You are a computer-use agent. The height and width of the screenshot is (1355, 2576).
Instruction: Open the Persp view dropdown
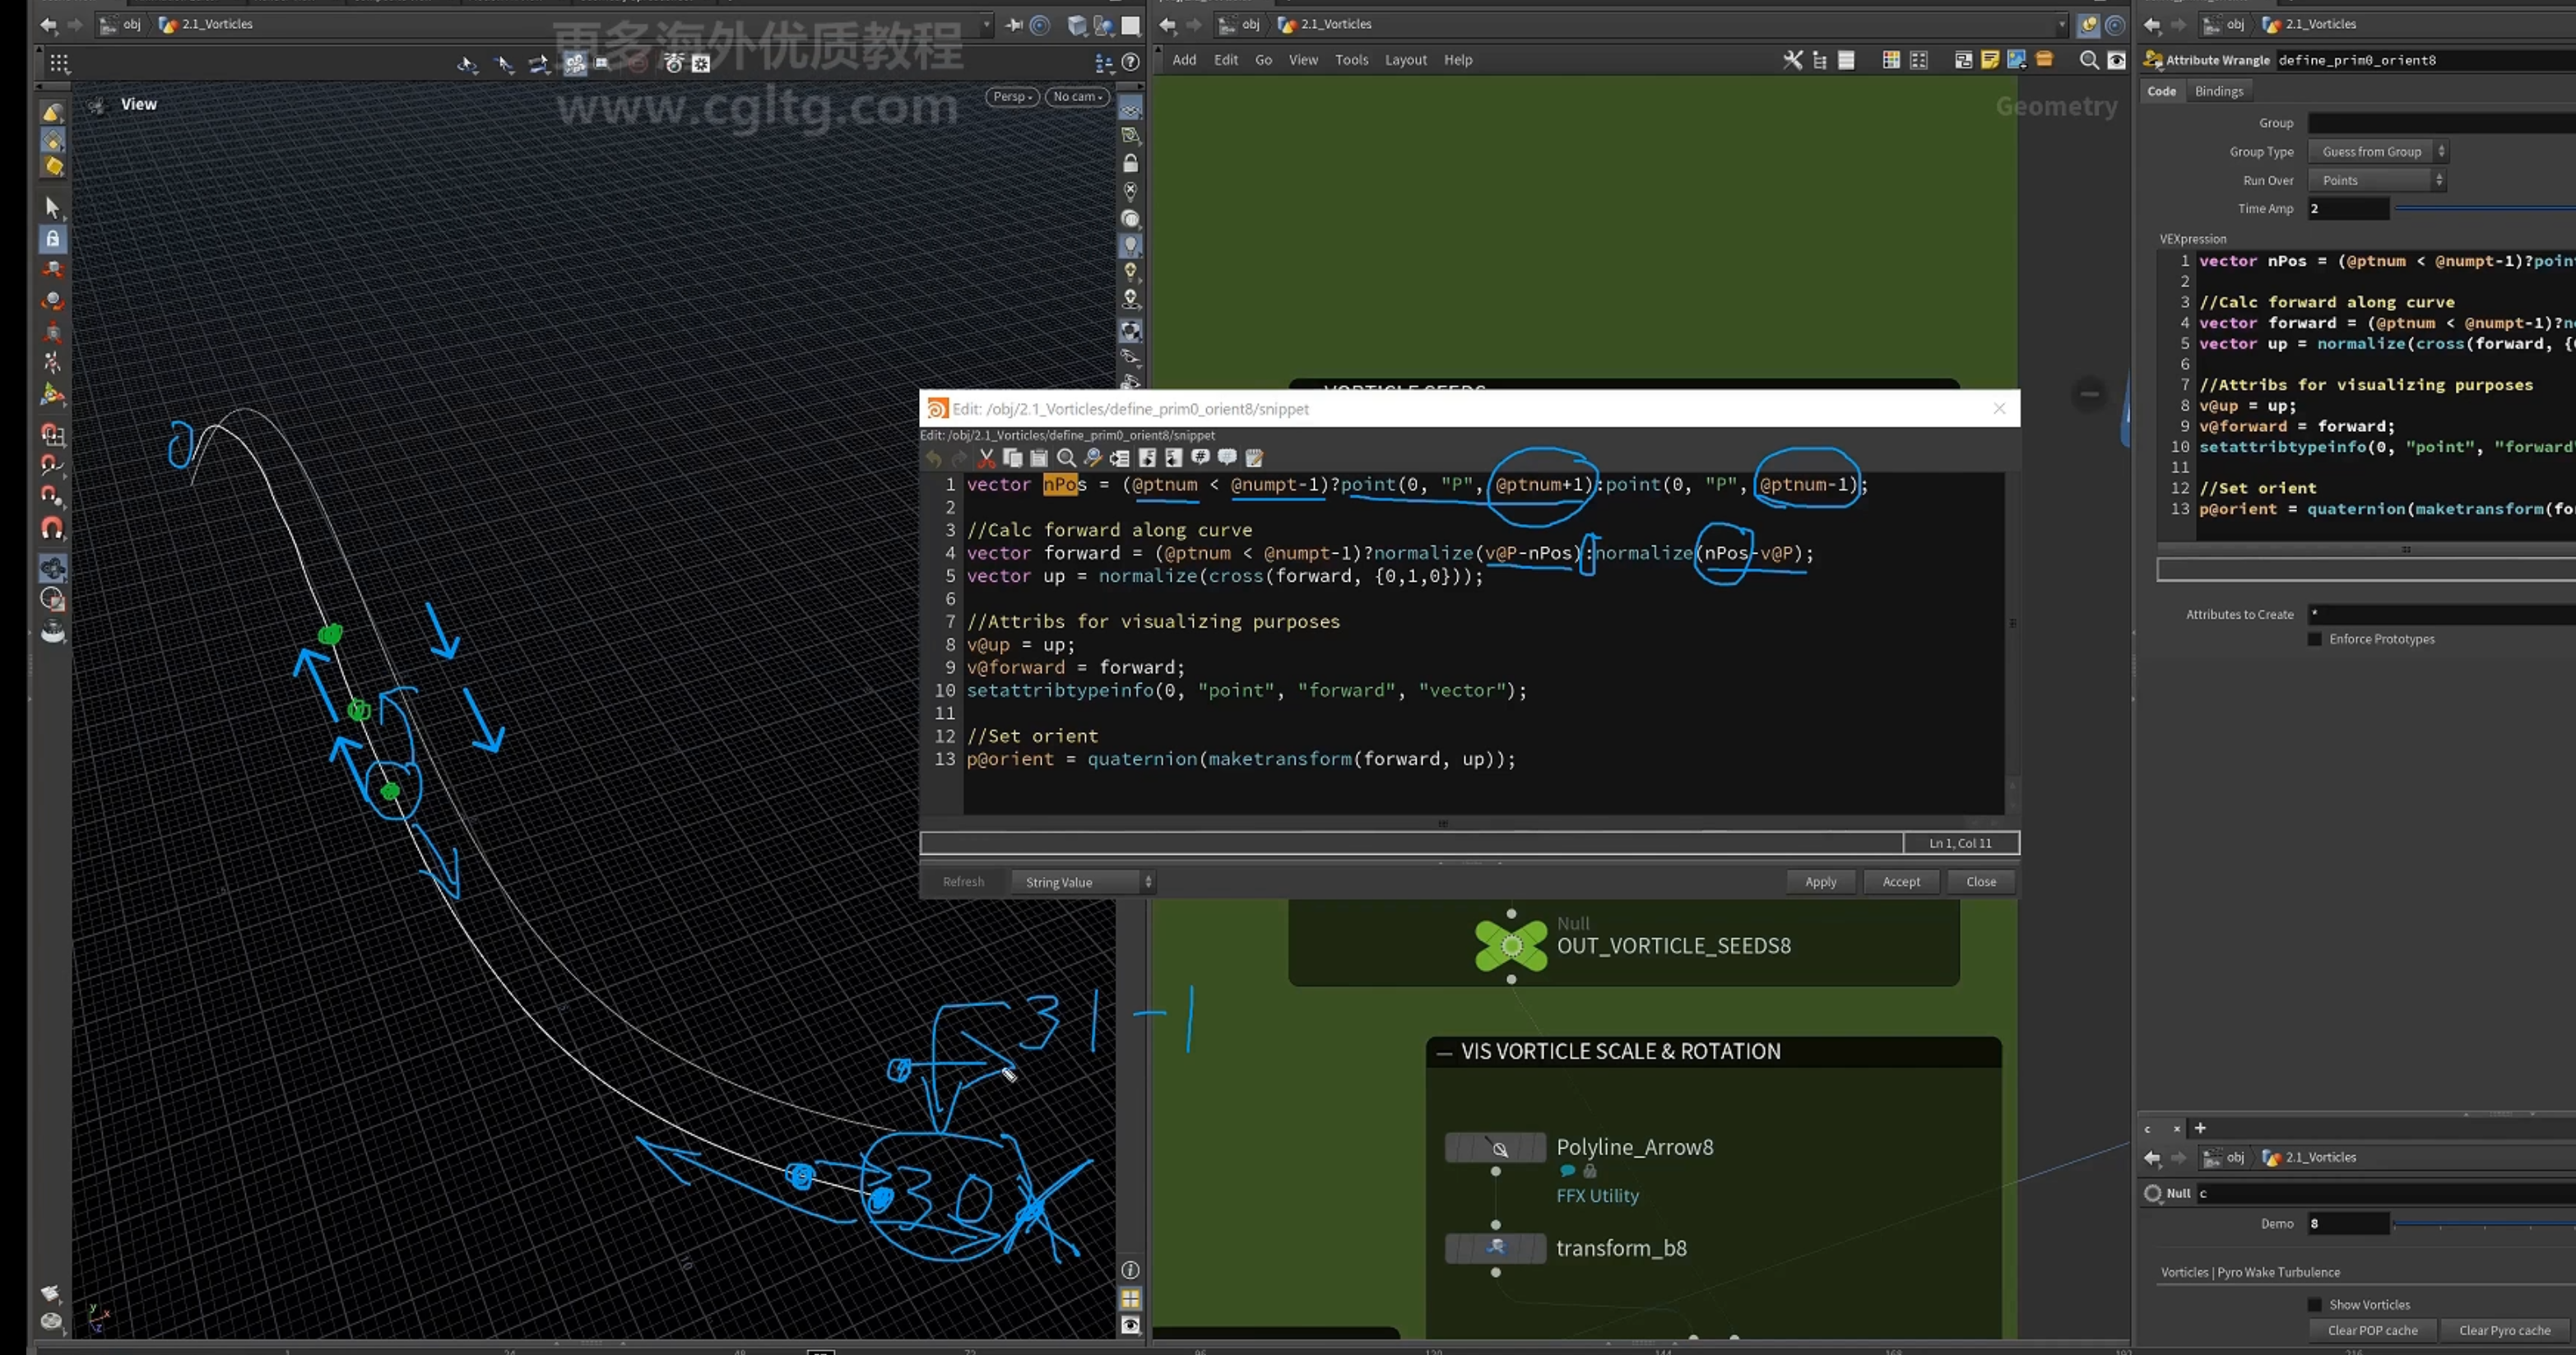point(1012,96)
